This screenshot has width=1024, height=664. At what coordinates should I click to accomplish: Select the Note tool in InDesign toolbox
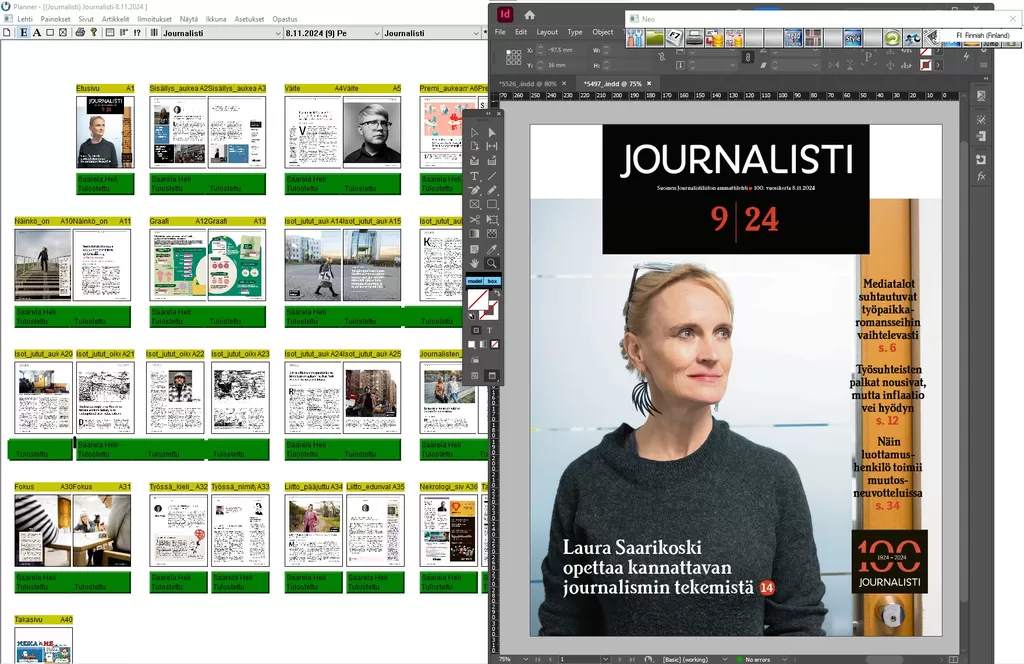pos(475,249)
